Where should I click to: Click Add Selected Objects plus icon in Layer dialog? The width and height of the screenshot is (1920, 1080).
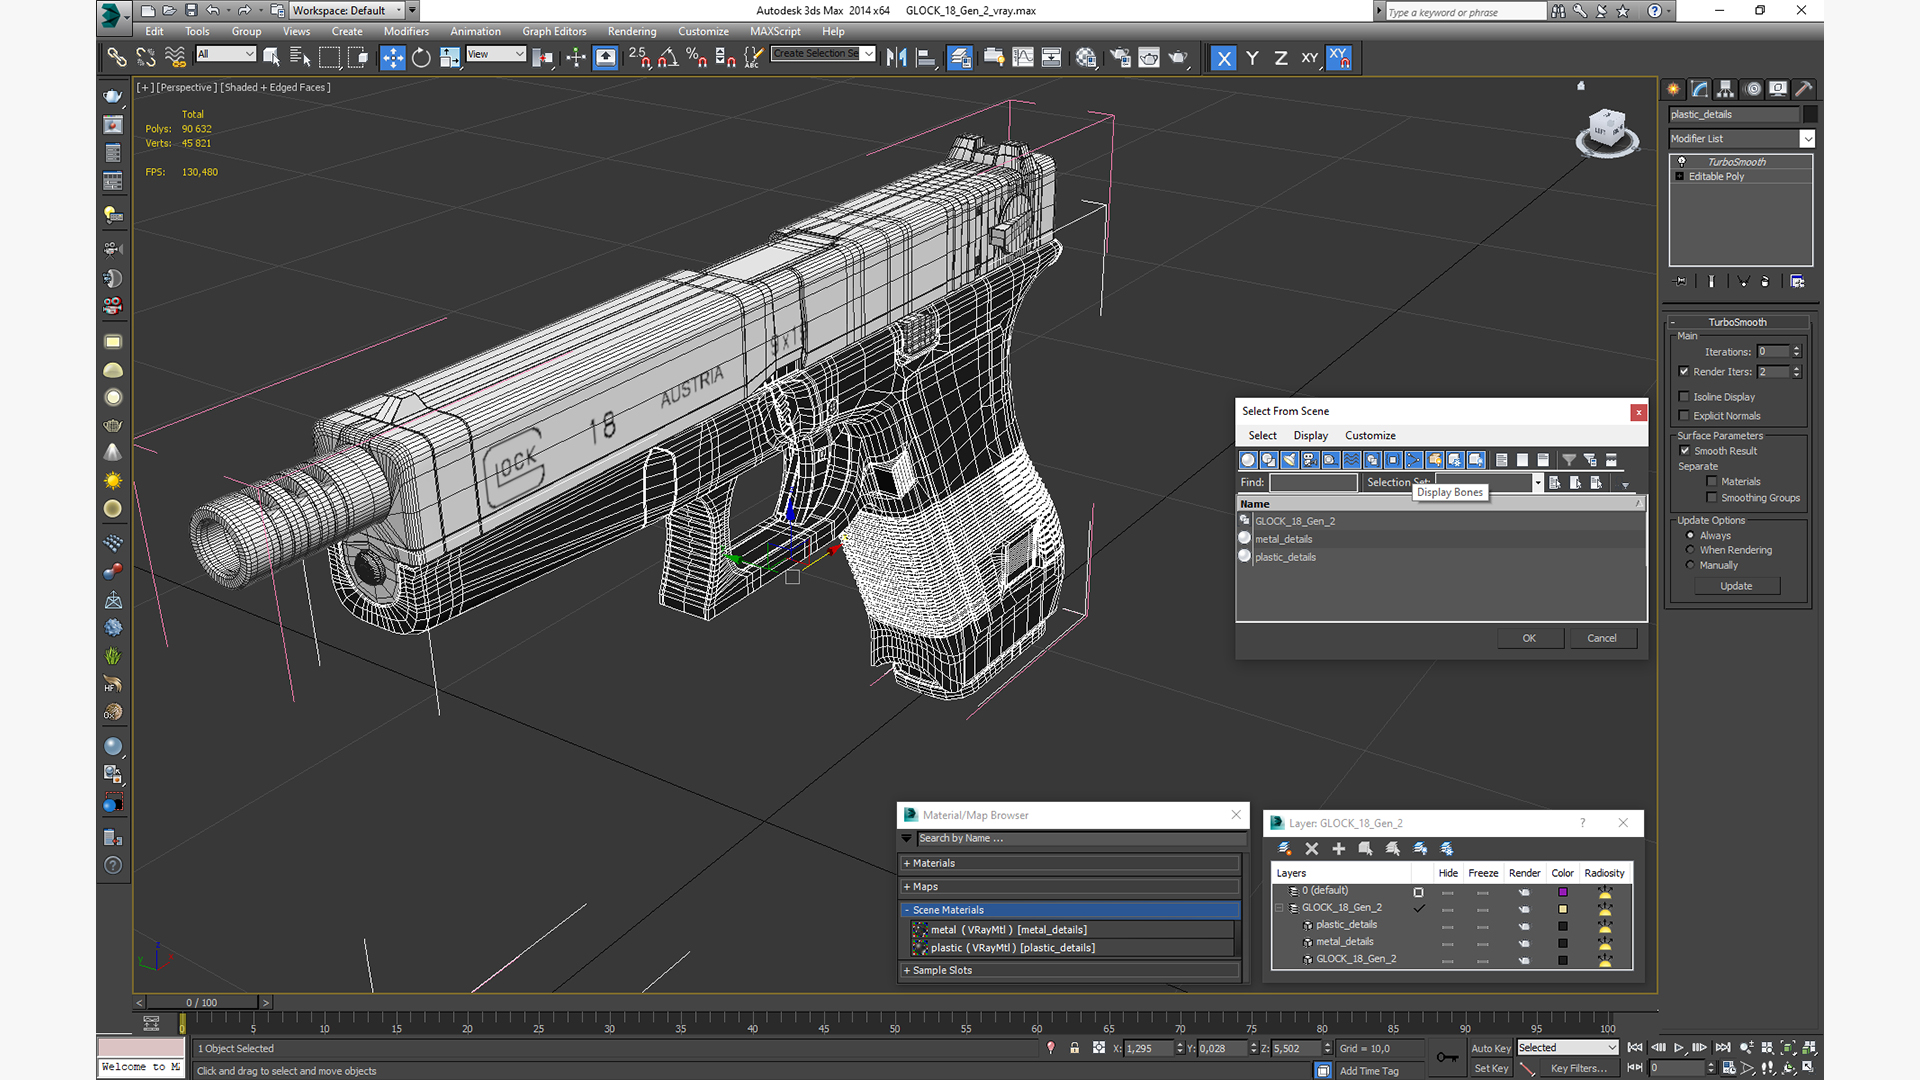(1339, 848)
